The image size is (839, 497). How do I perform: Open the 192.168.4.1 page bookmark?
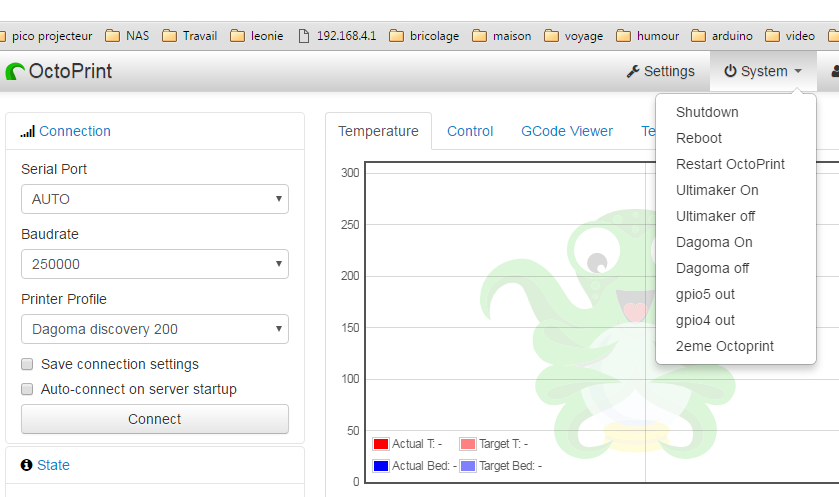click(x=337, y=36)
